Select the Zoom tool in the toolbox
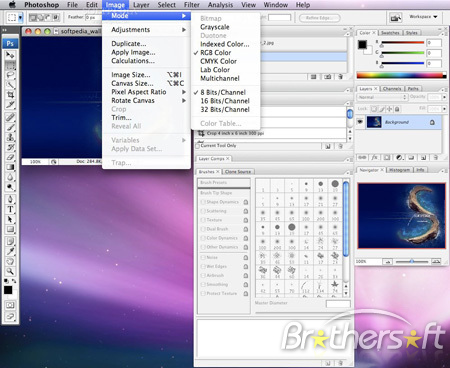Screen dimensions: 450x368 [x=10, y=271]
